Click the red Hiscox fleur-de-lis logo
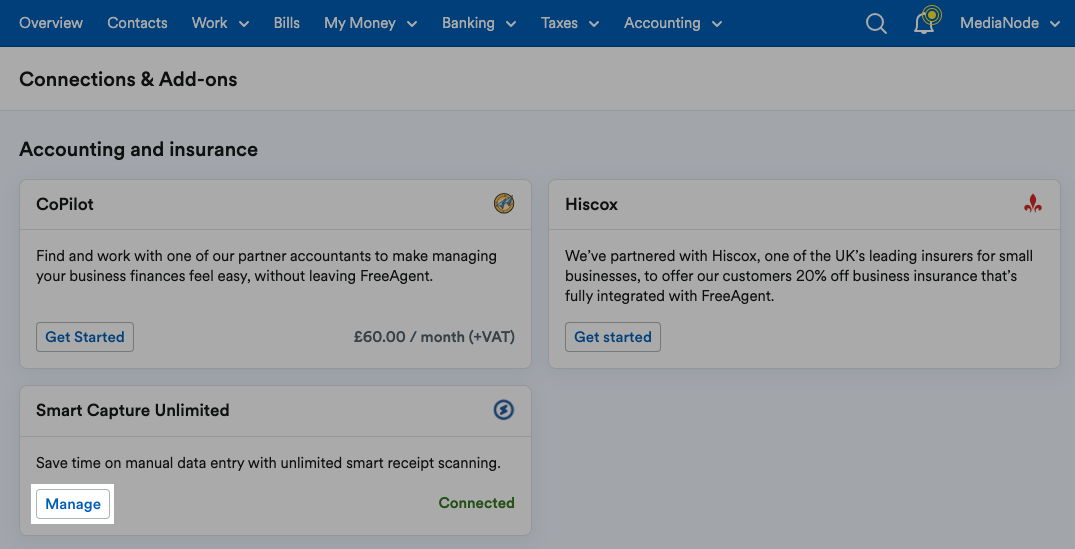1075x549 pixels. [1033, 204]
